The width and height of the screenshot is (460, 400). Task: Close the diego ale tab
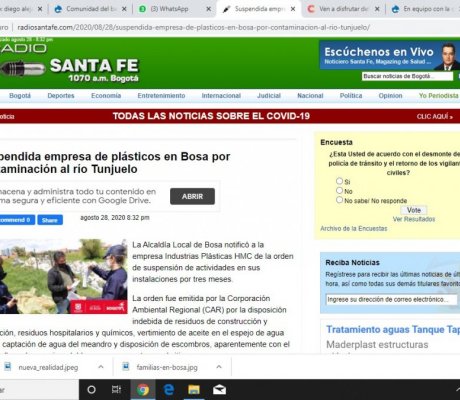coord(40,9)
